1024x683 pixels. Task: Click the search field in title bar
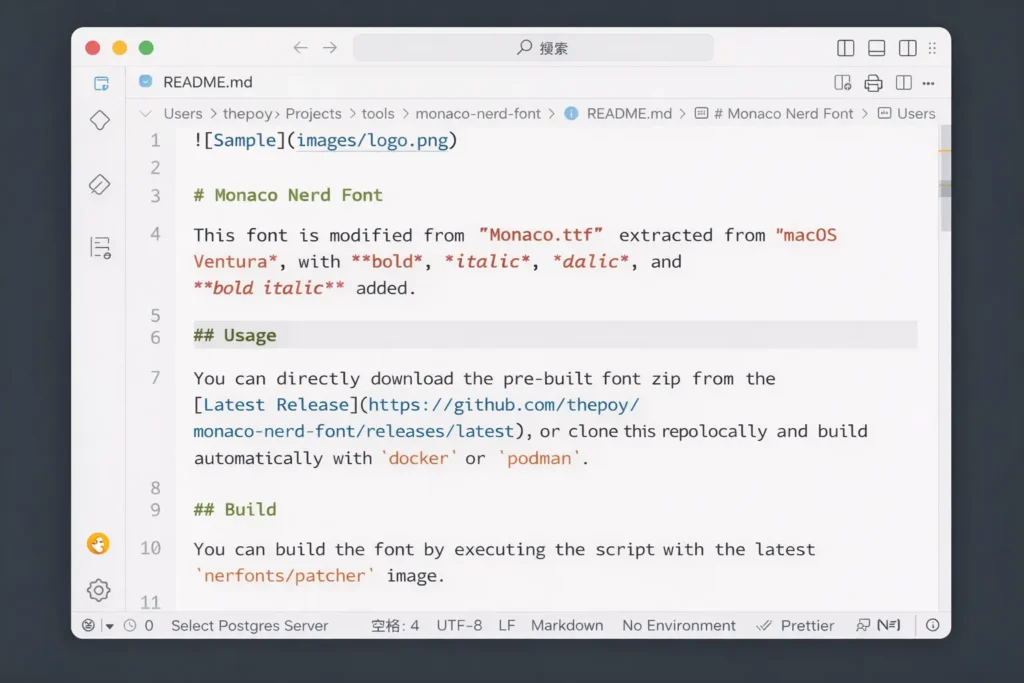point(533,48)
